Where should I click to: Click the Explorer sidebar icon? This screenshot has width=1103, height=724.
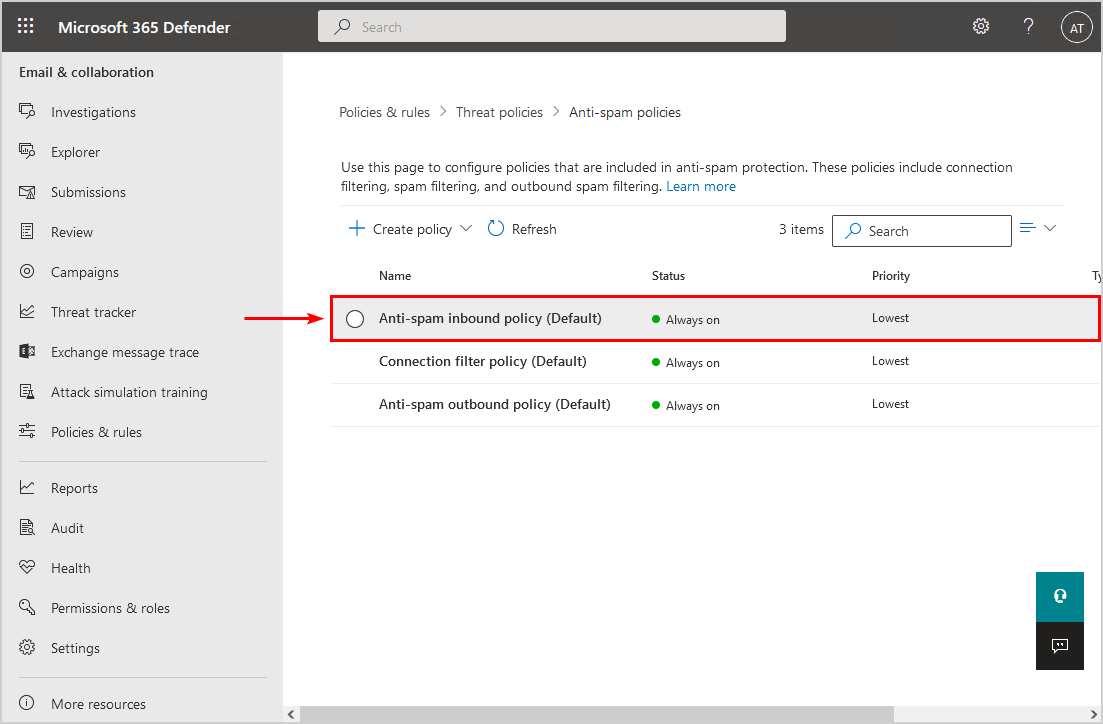(27, 151)
